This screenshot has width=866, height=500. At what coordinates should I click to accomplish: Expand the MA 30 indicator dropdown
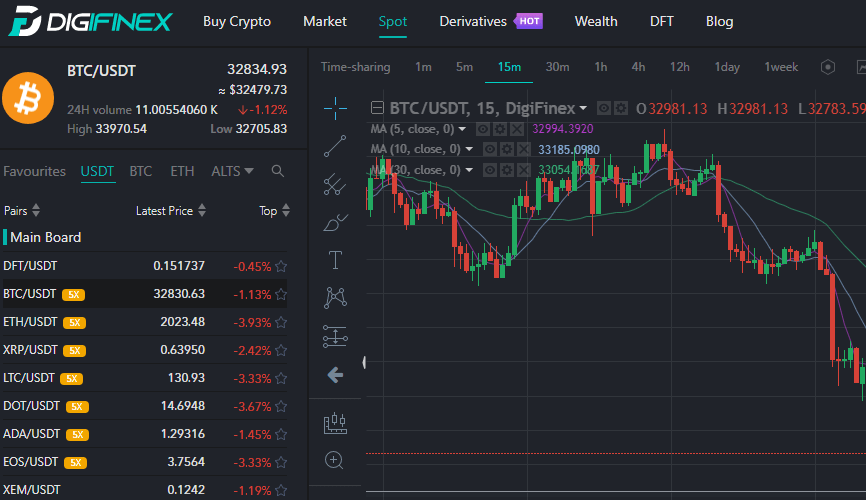pyautogui.click(x=469, y=170)
